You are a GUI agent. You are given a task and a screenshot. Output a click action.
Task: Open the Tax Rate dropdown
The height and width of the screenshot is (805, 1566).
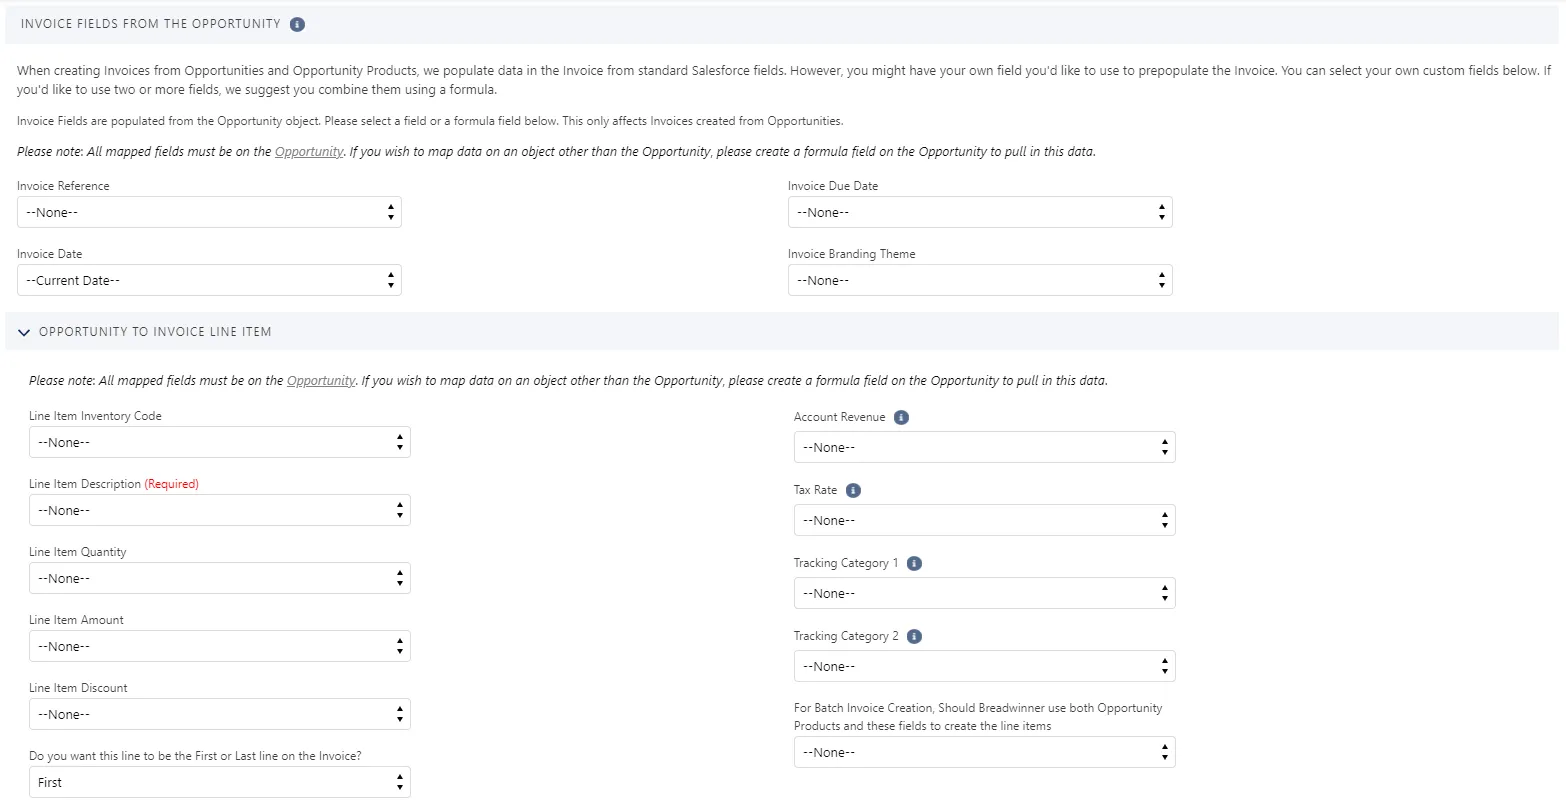(x=985, y=520)
